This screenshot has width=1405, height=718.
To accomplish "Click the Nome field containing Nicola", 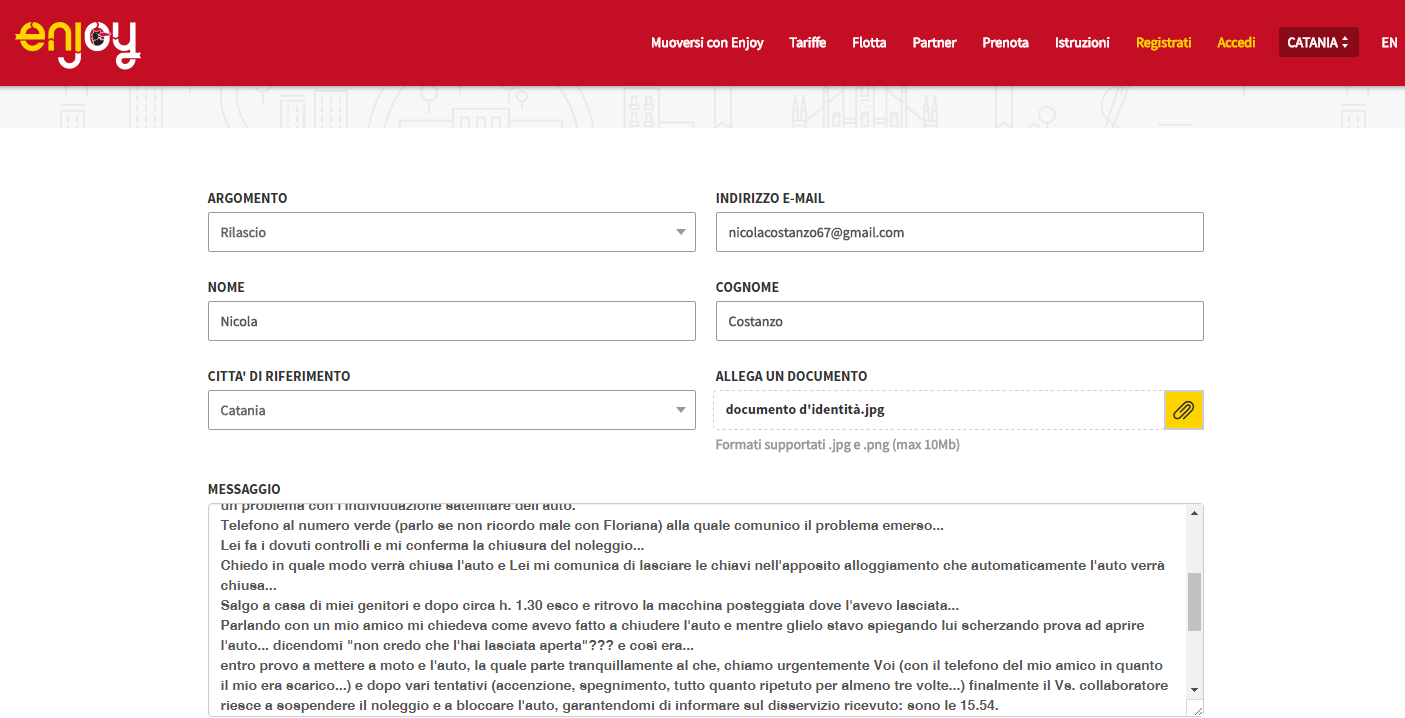I will 451,321.
